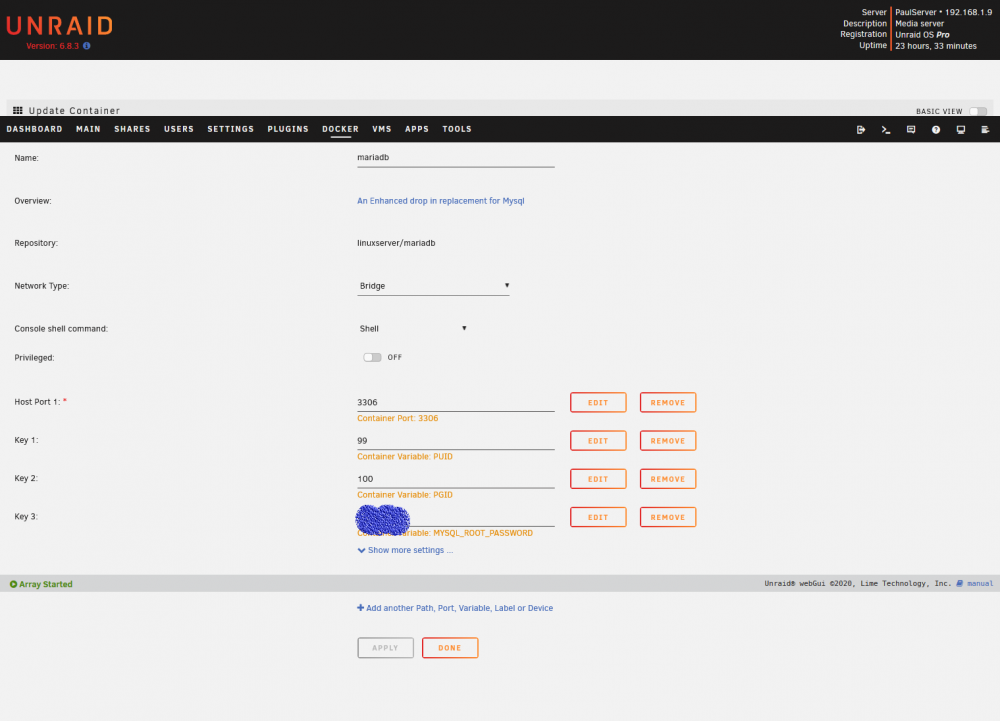This screenshot has height=721, width=1000.
Task: Click the Done button
Action: 450,648
